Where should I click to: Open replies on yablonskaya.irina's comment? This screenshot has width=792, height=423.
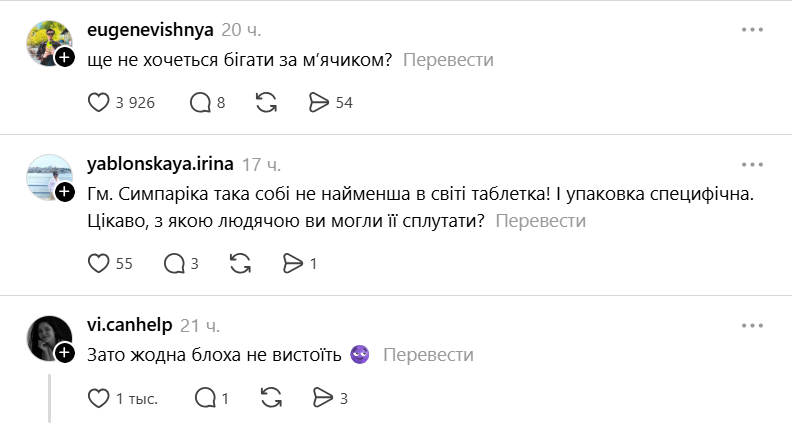point(173,263)
